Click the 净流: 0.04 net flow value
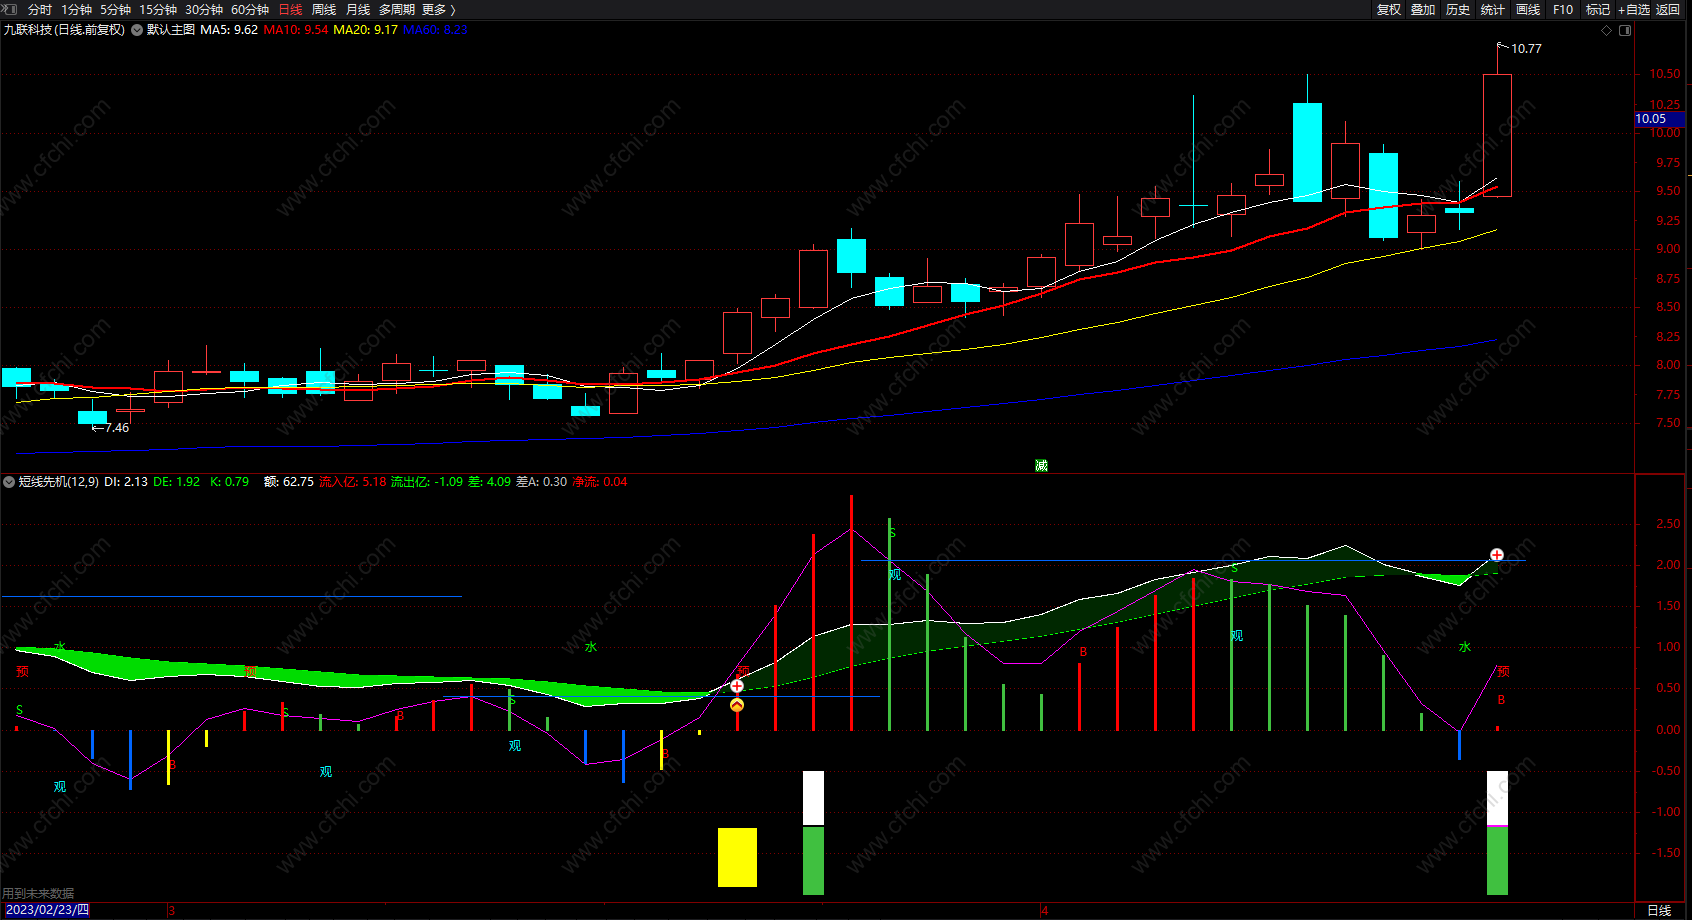Screen dimensions: 1692x920 pos(599,482)
